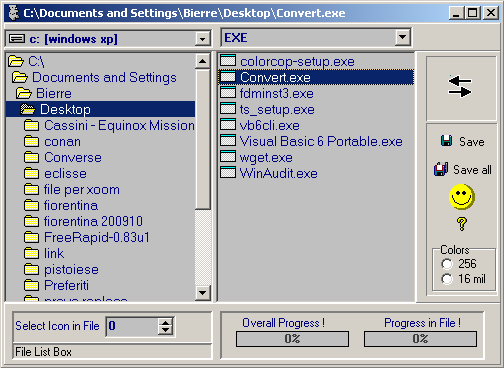Select wget.exe in file list
The image size is (504, 368).
[266, 157]
